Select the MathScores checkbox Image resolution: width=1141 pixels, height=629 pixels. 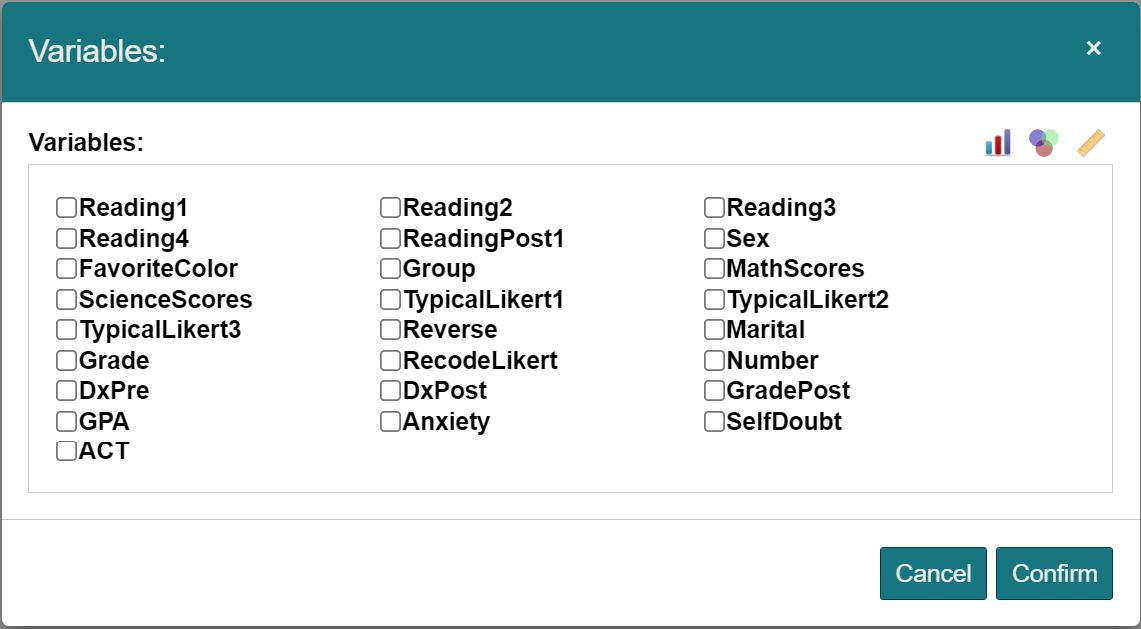coord(714,269)
